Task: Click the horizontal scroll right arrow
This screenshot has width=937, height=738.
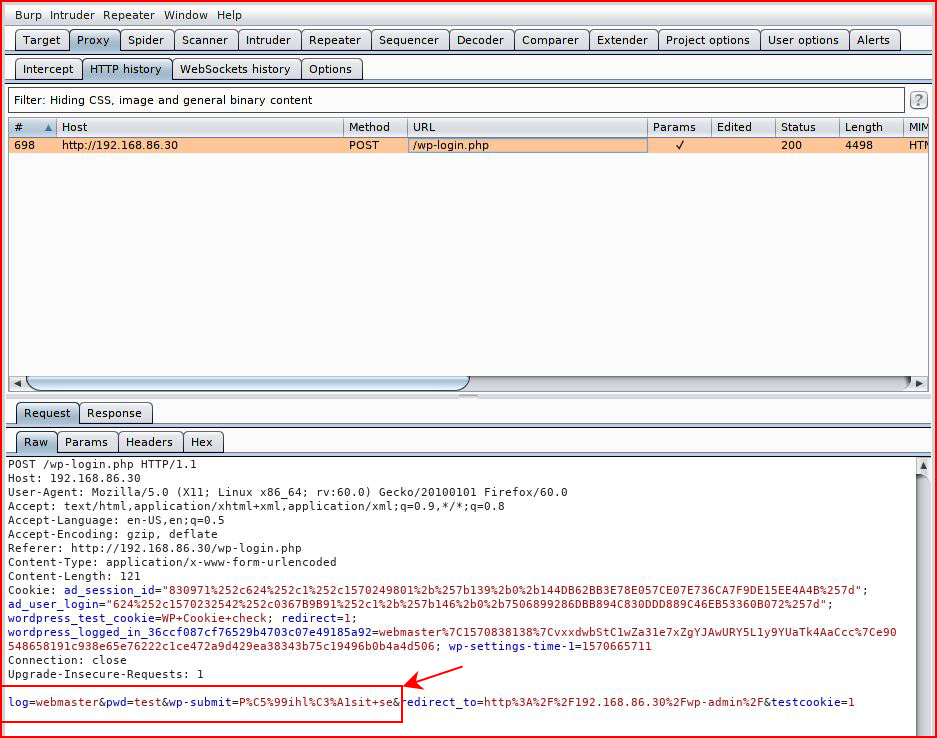Action: pos(919,383)
